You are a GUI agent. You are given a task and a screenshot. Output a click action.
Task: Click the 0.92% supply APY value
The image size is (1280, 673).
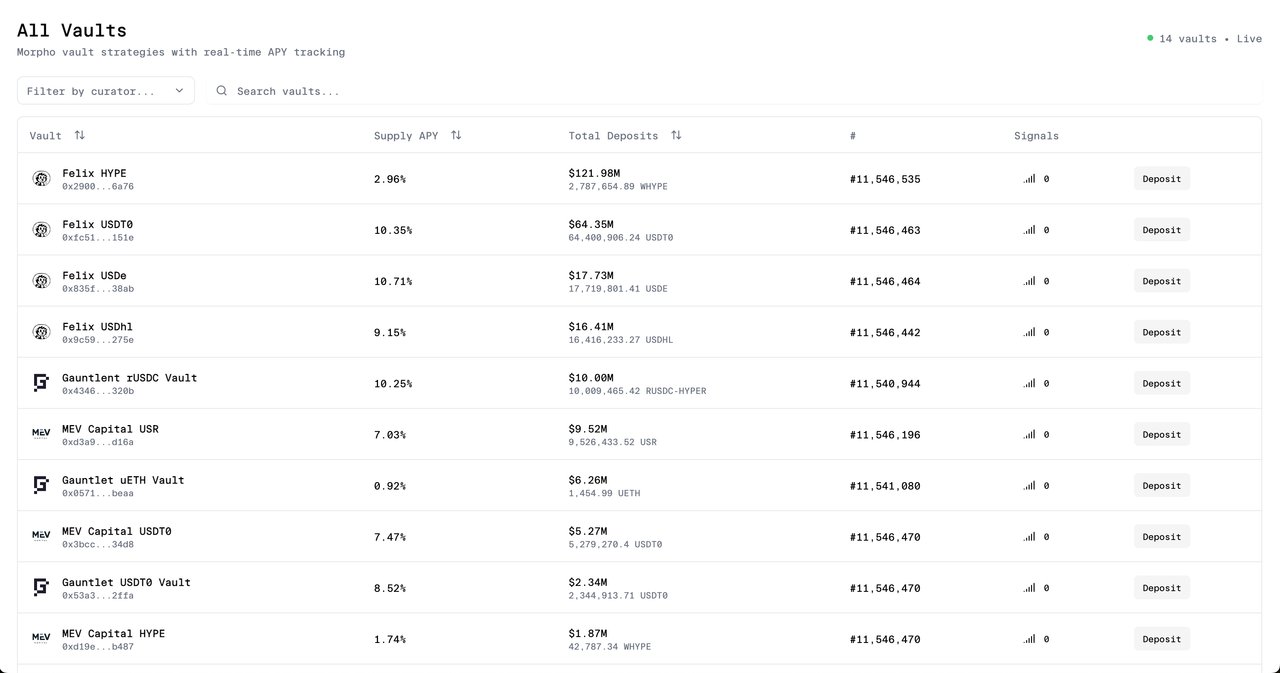coord(390,485)
